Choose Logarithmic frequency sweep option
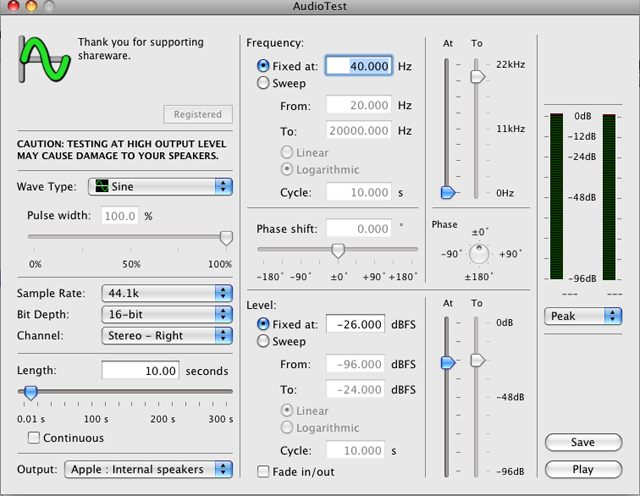The height and width of the screenshot is (496, 640). tap(287, 169)
